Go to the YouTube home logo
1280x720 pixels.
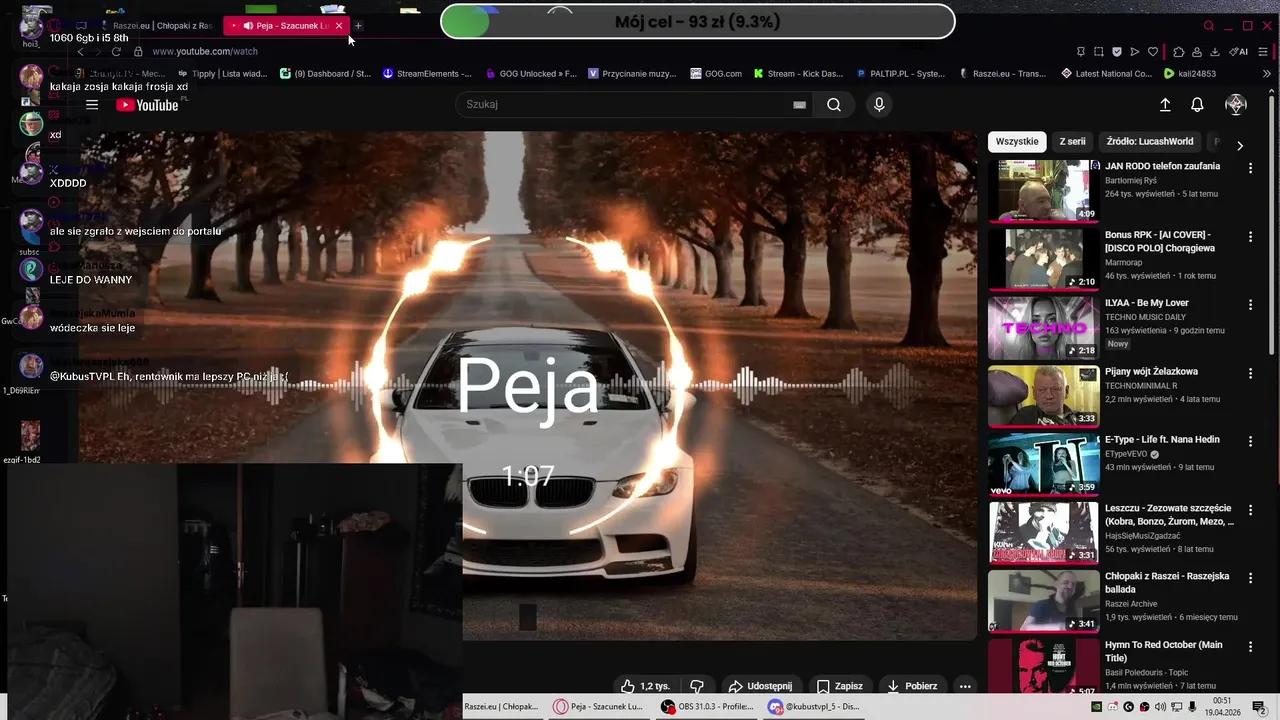click(147, 105)
